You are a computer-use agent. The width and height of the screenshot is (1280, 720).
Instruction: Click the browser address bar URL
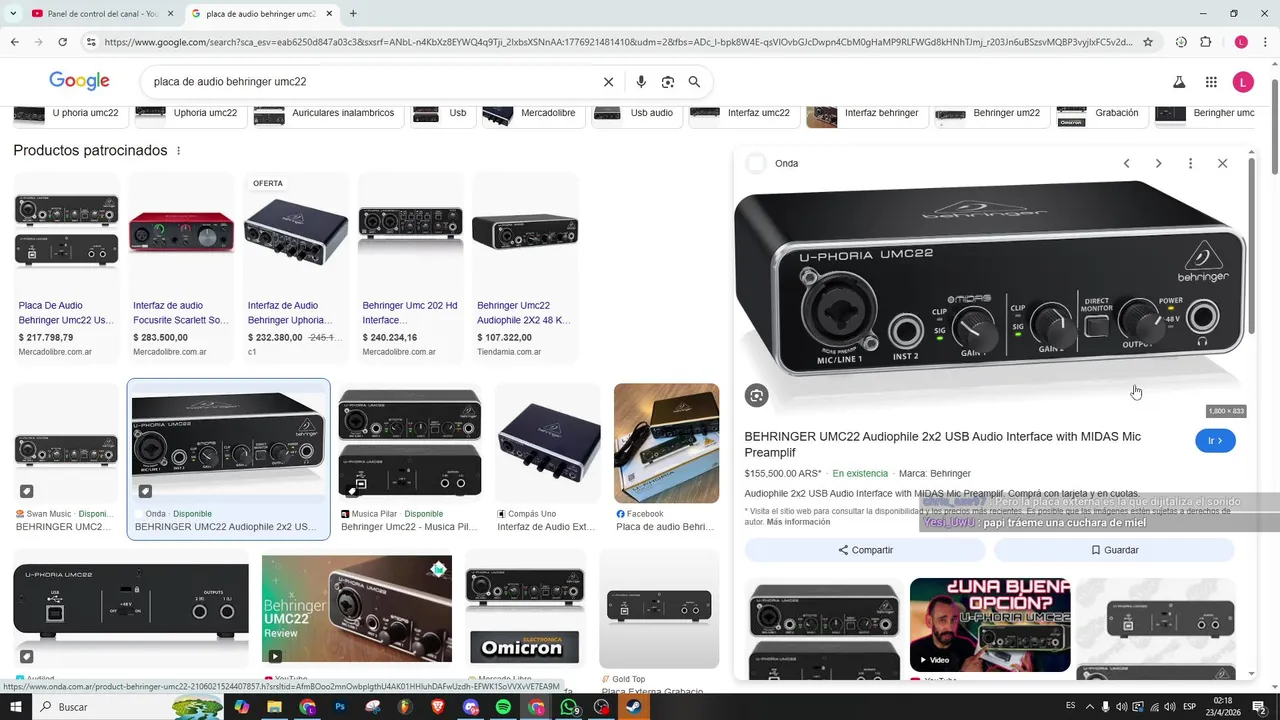coord(618,42)
